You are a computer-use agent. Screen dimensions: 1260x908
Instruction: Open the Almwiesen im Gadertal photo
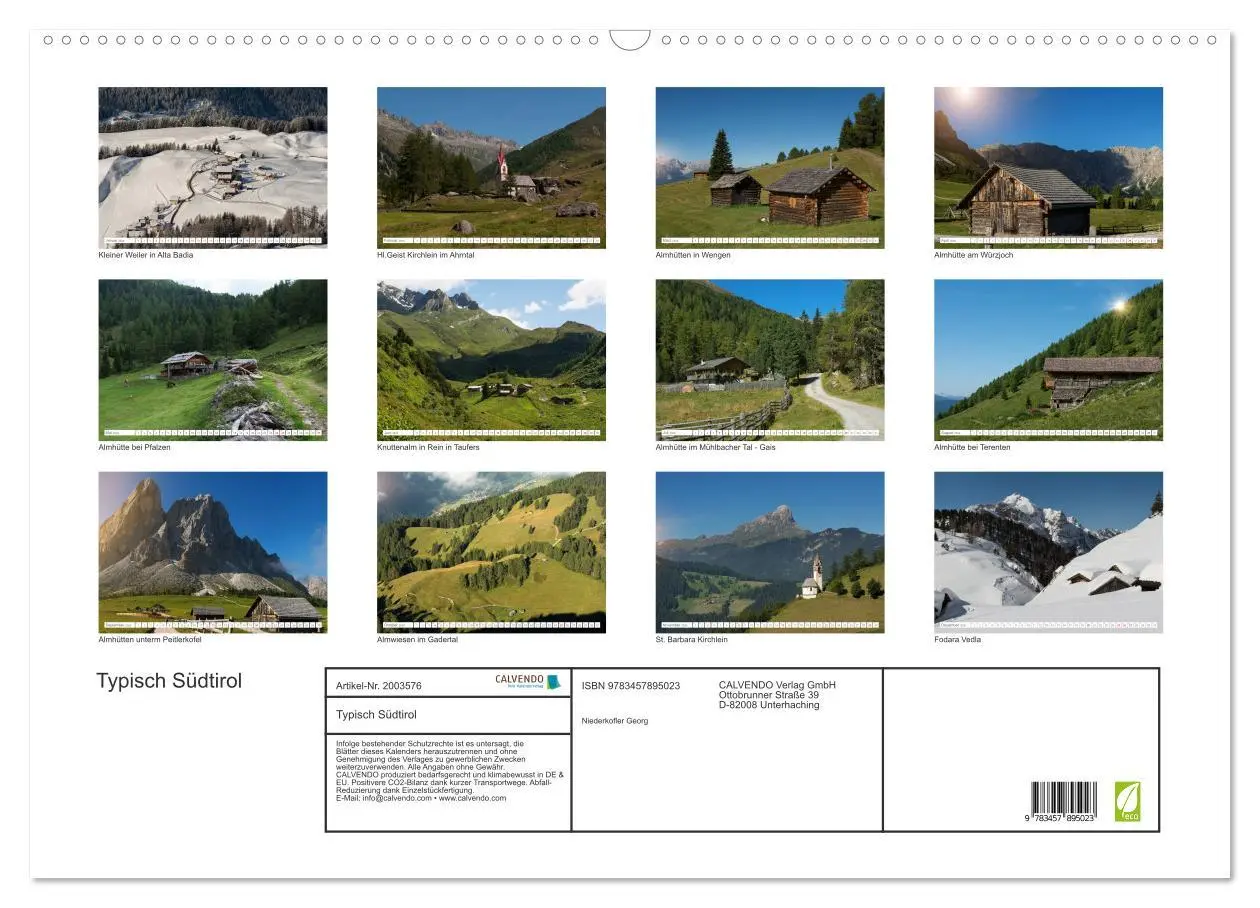click(x=491, y=552)
